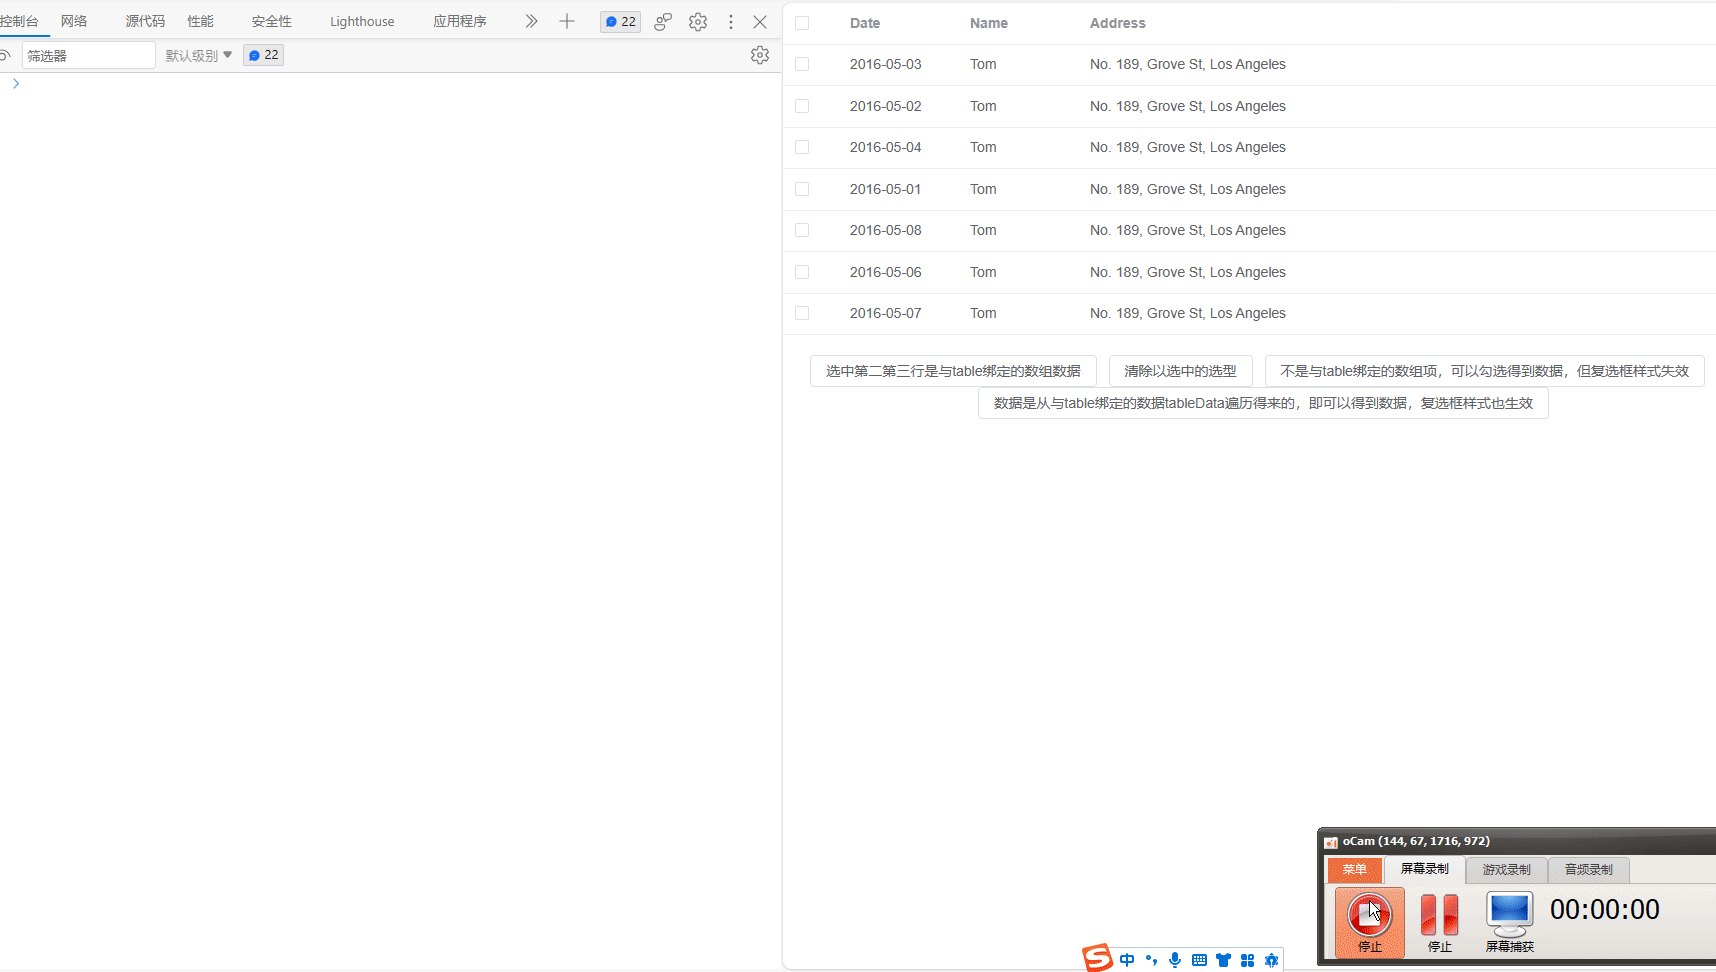Switch to the oCam 屏幕录制 tab
This screenshot has width=1716, height=972.
pos(1425,870)
